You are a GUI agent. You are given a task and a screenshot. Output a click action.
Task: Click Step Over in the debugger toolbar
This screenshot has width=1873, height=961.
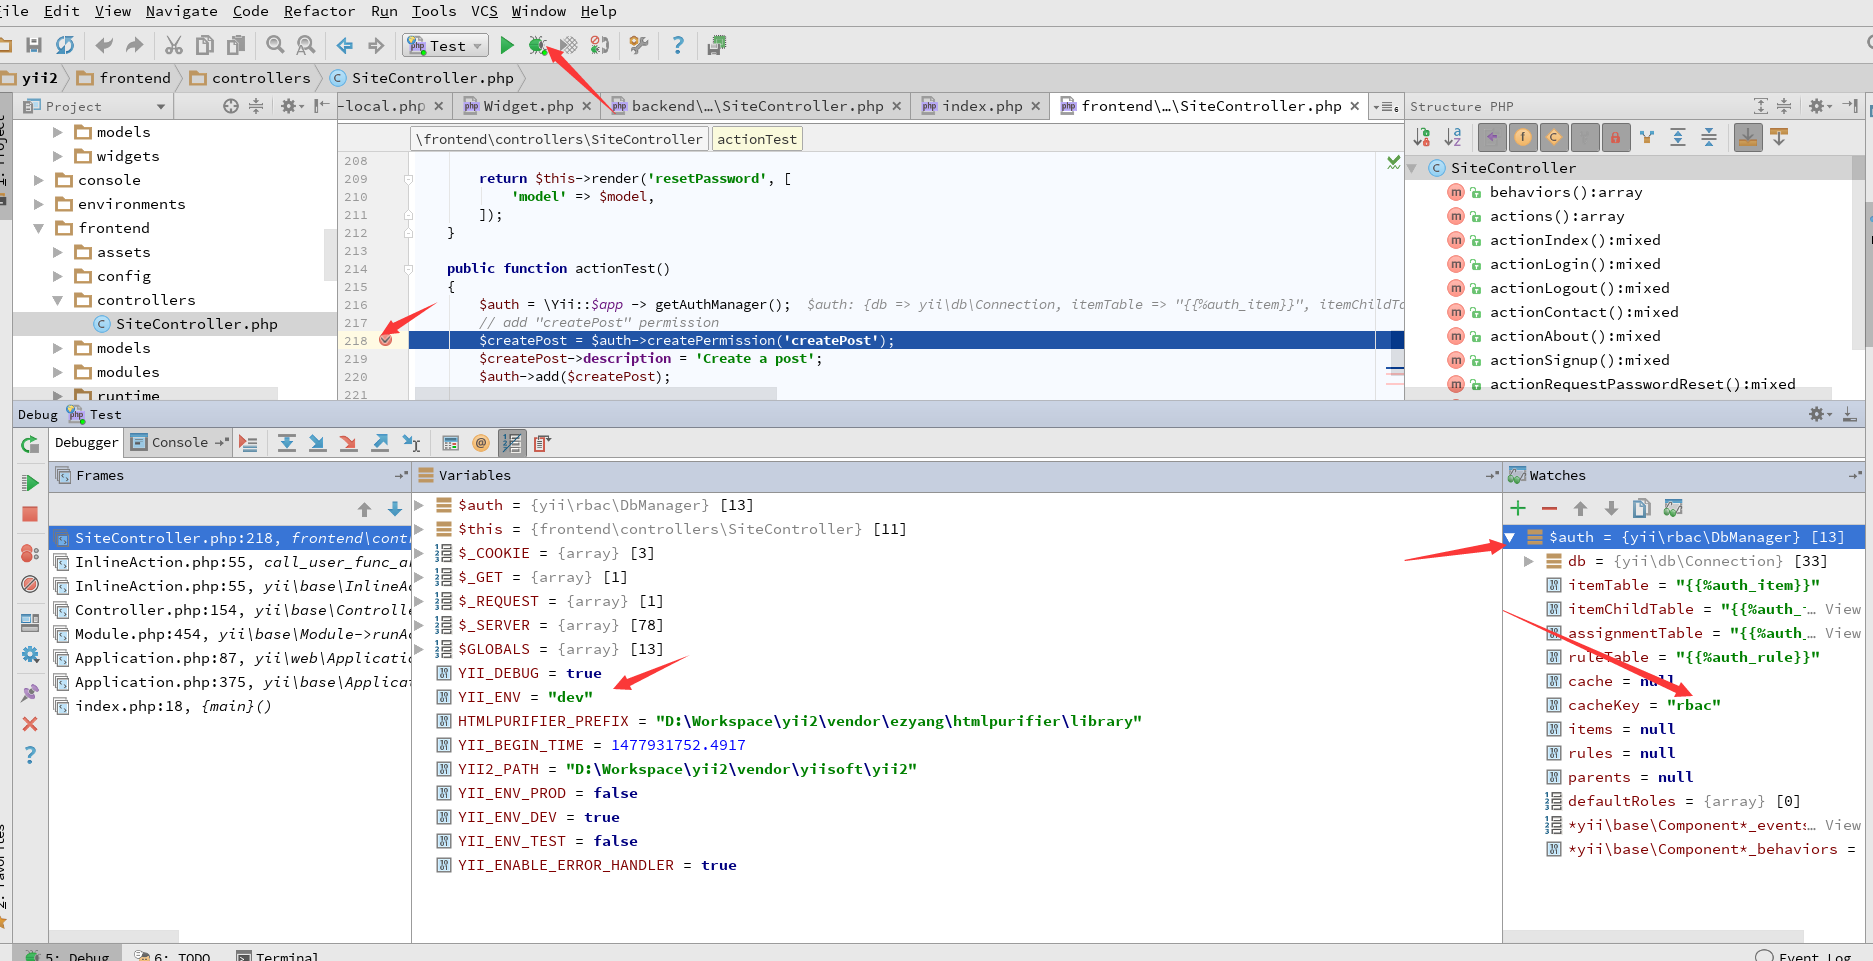[287, 443]
